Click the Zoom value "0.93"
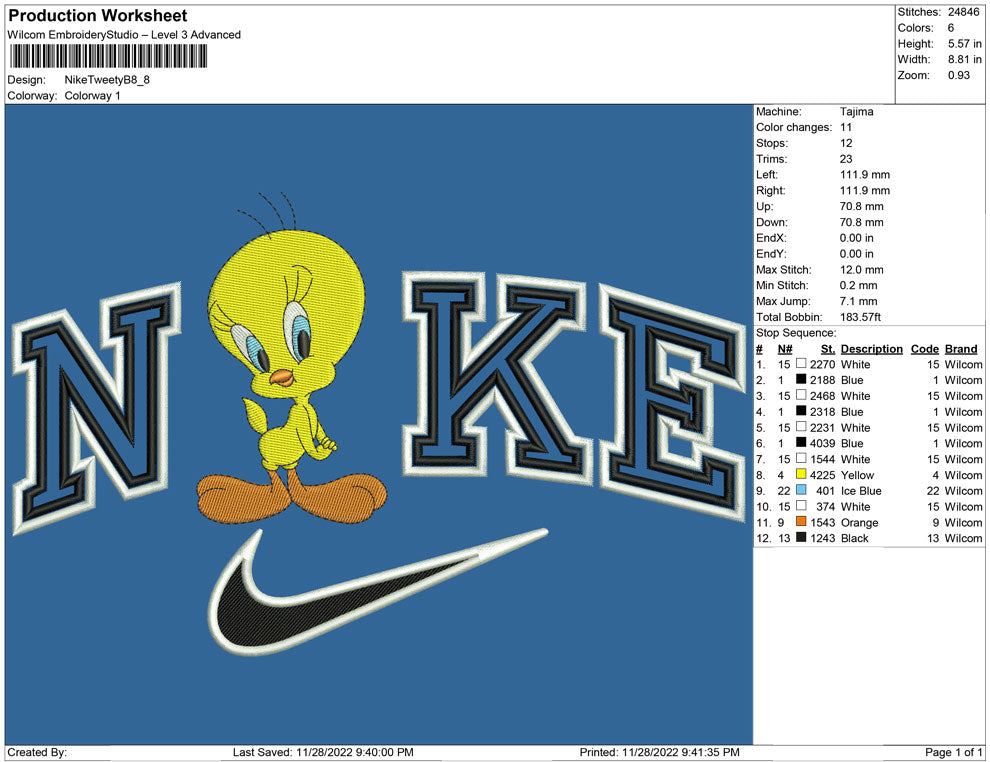 958,75
